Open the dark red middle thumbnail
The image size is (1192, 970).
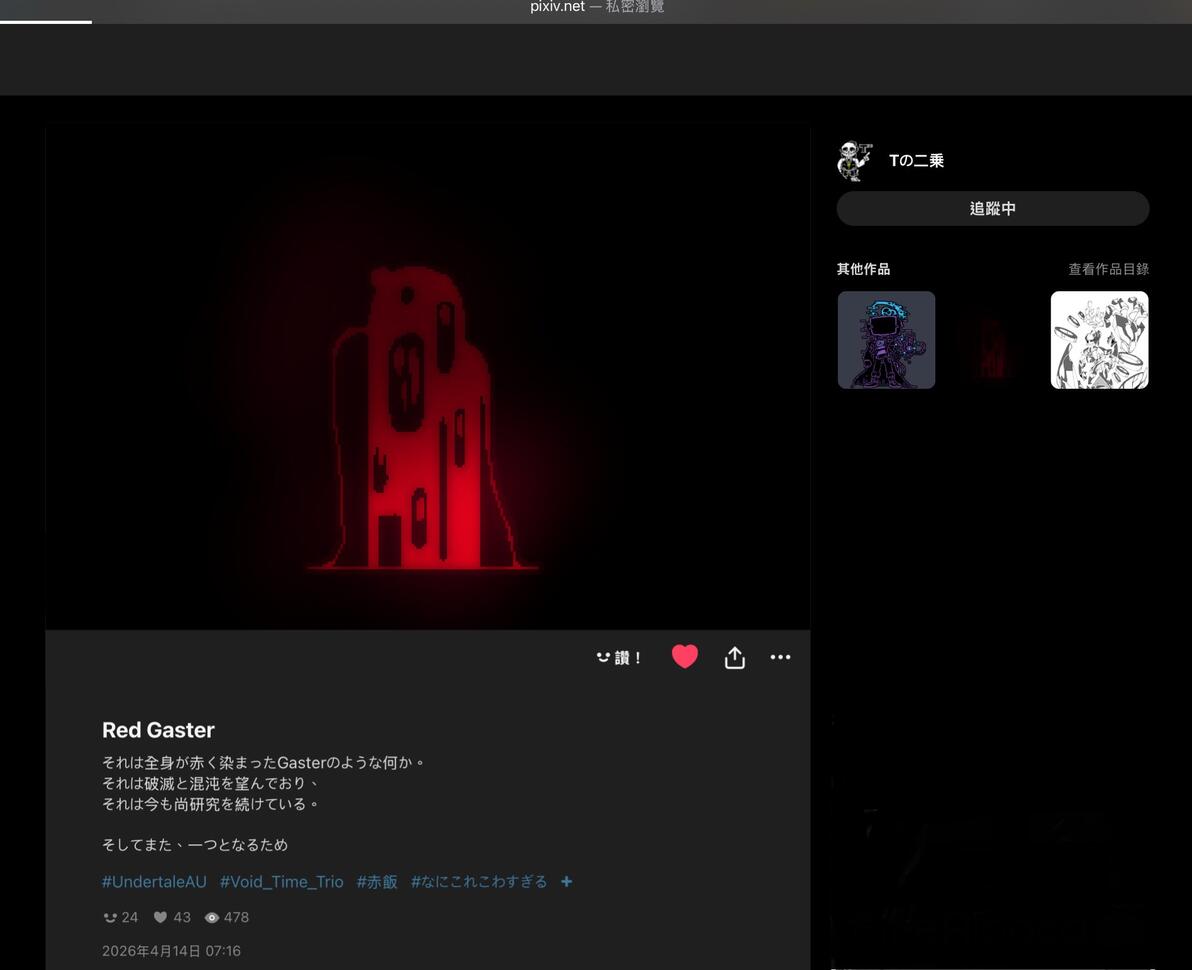click(x=993, y=340)
